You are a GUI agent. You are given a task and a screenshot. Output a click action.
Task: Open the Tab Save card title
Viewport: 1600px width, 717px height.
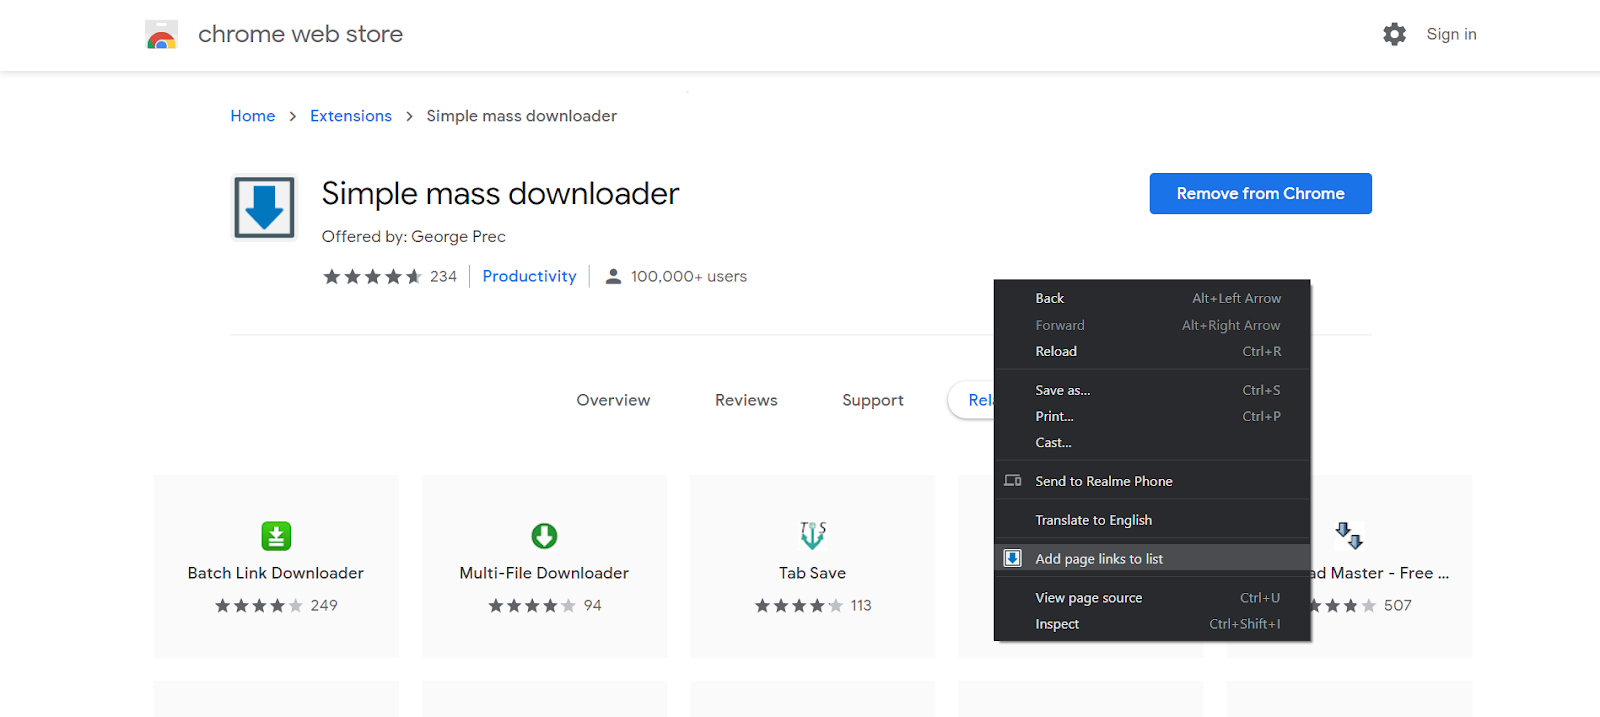click(x=813, y=573)
